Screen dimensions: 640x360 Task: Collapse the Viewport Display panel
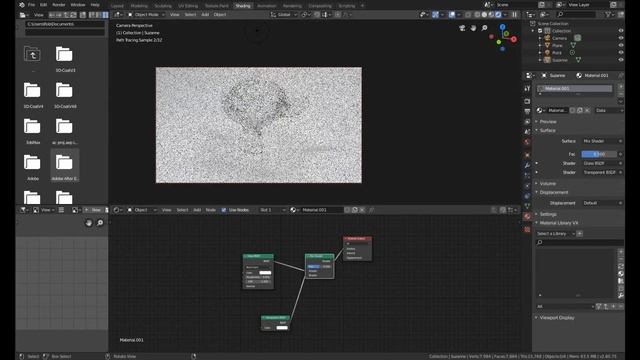(x=557, y=318)
